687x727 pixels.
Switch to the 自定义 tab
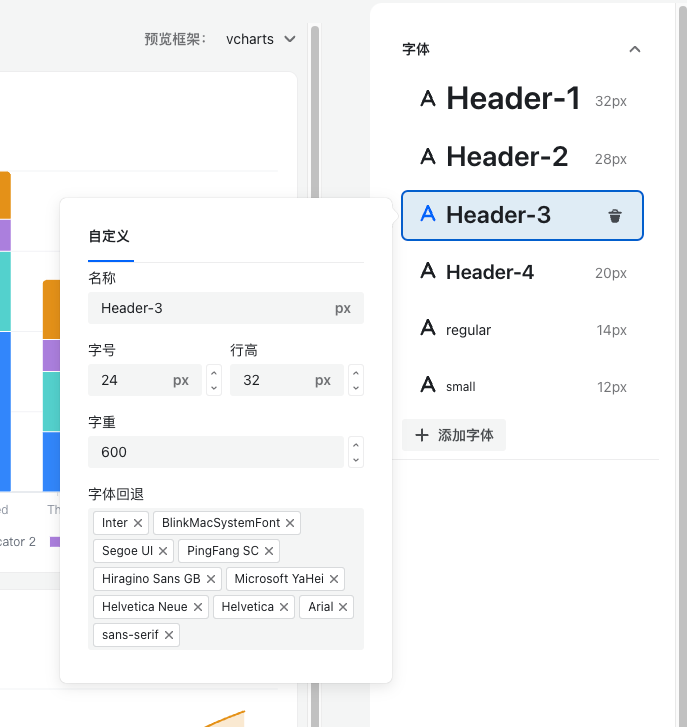pos(109,237)
